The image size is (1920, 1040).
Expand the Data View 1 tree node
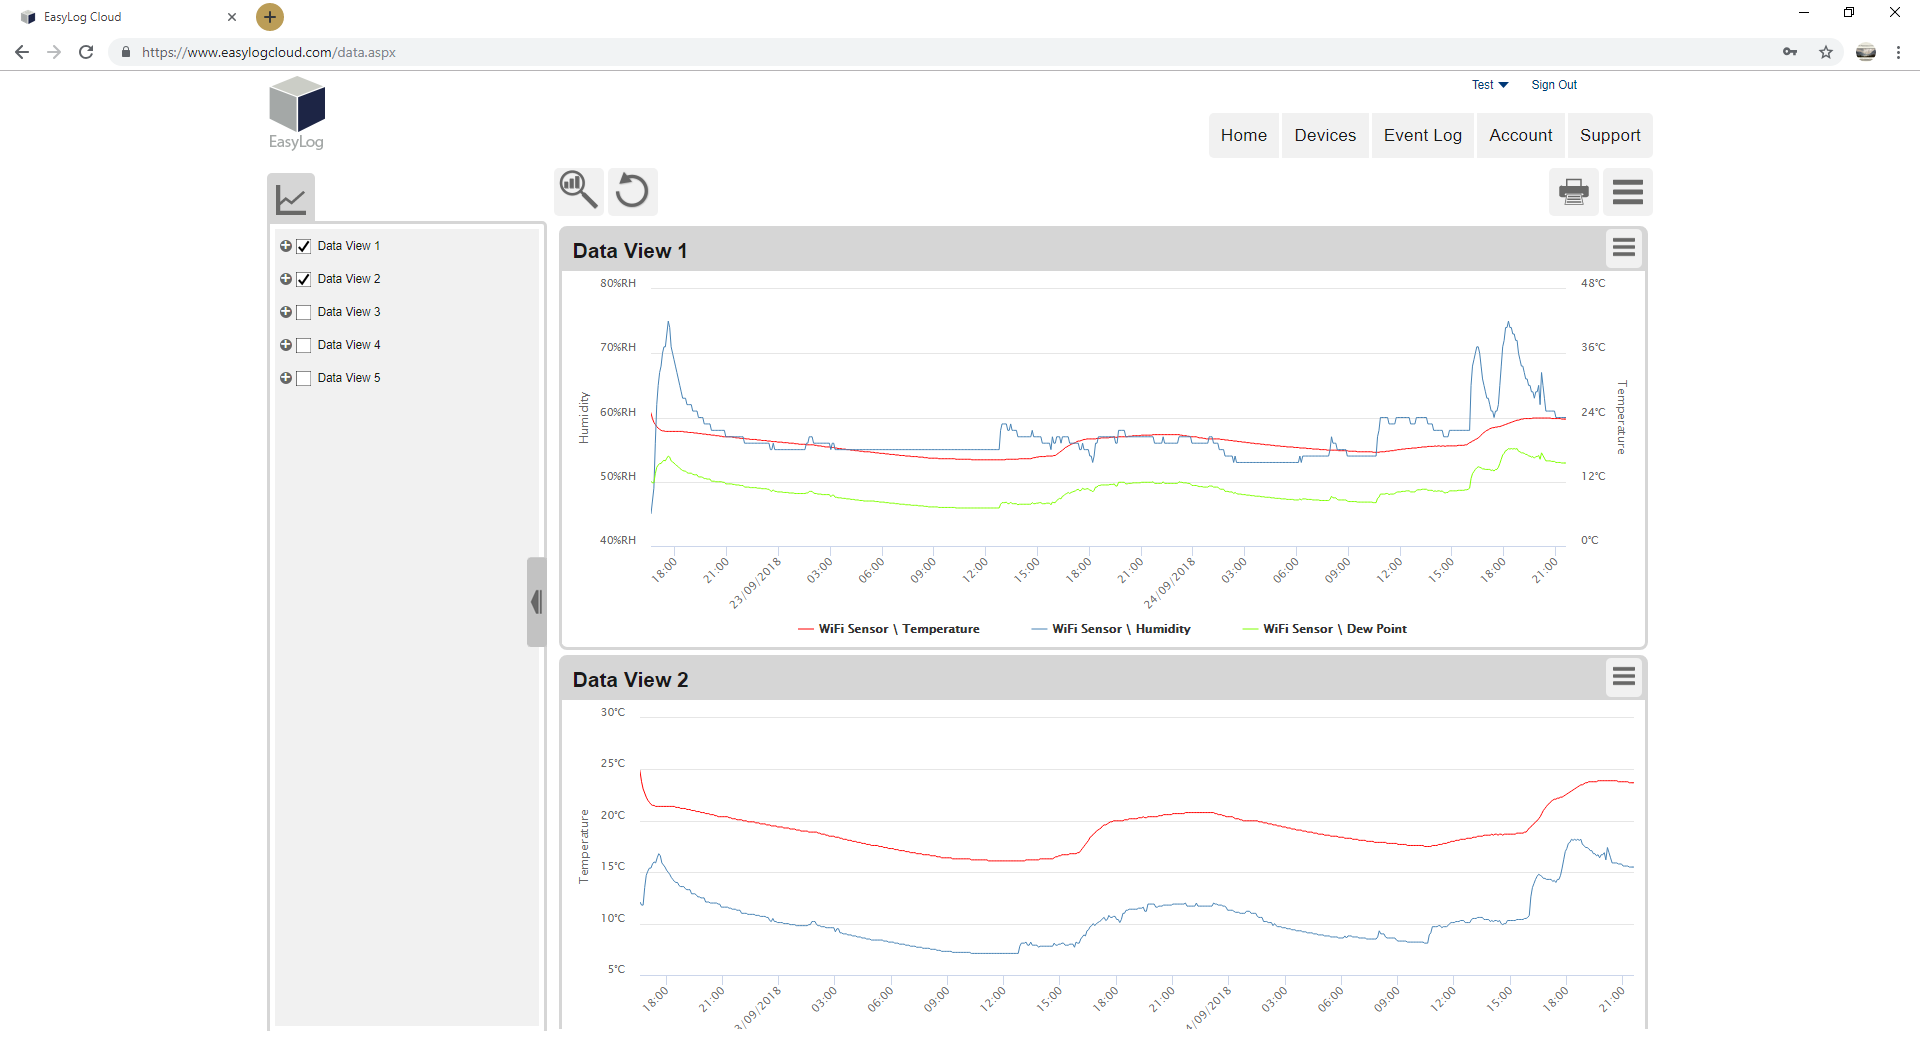(286, 246)
